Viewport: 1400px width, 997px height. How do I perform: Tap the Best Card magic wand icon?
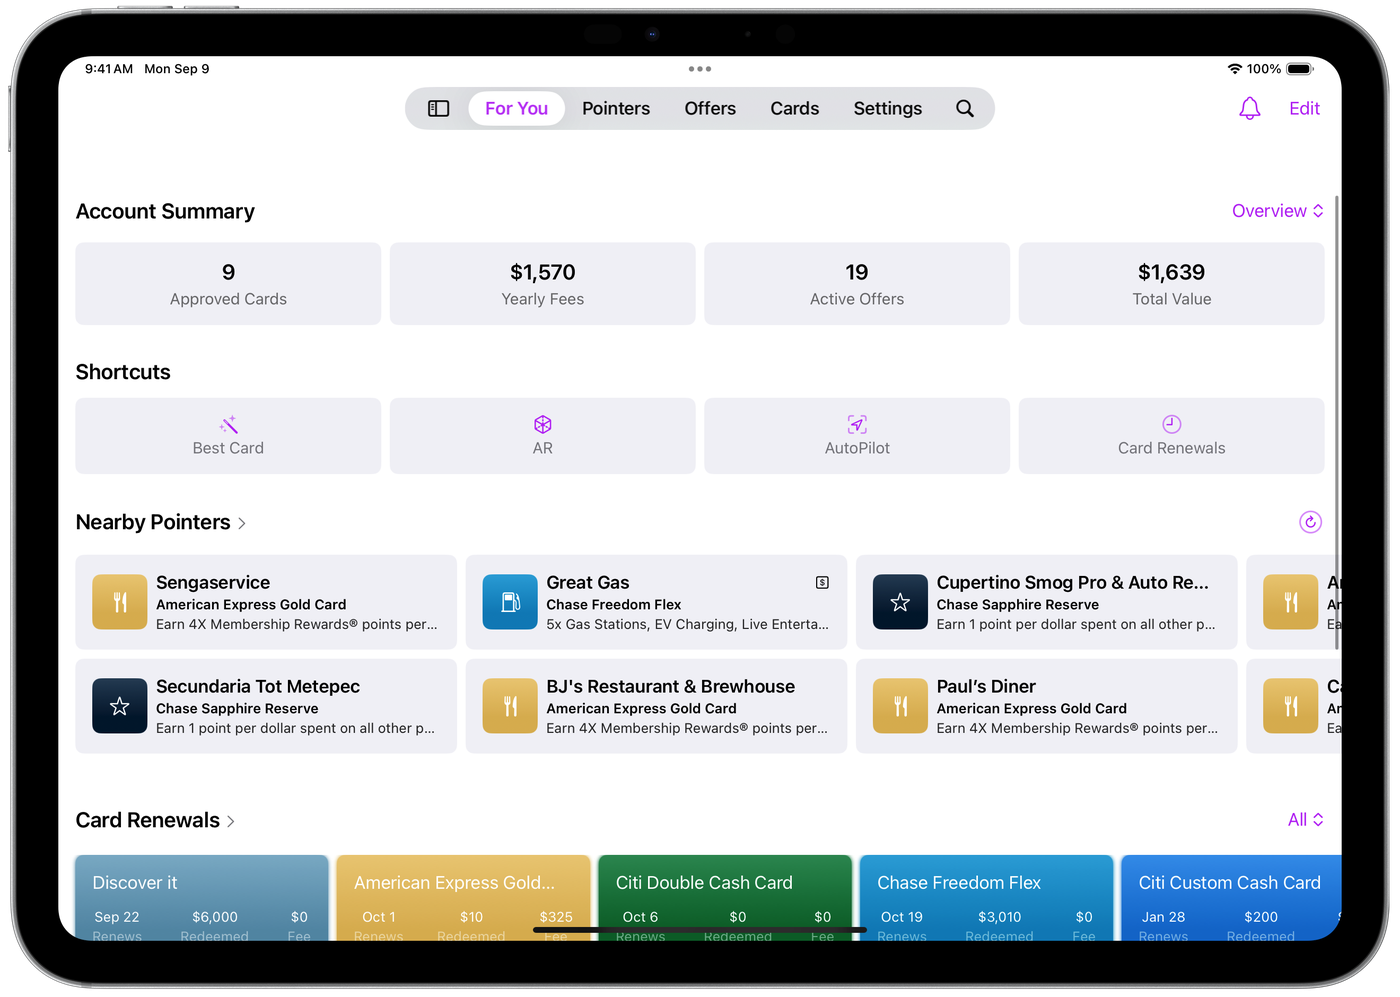[x=229, y=424]
